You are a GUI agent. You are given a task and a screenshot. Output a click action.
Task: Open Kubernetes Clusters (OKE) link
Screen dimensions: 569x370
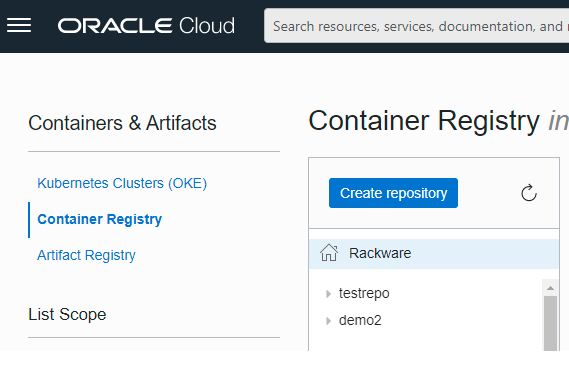[x=122, y=183]
